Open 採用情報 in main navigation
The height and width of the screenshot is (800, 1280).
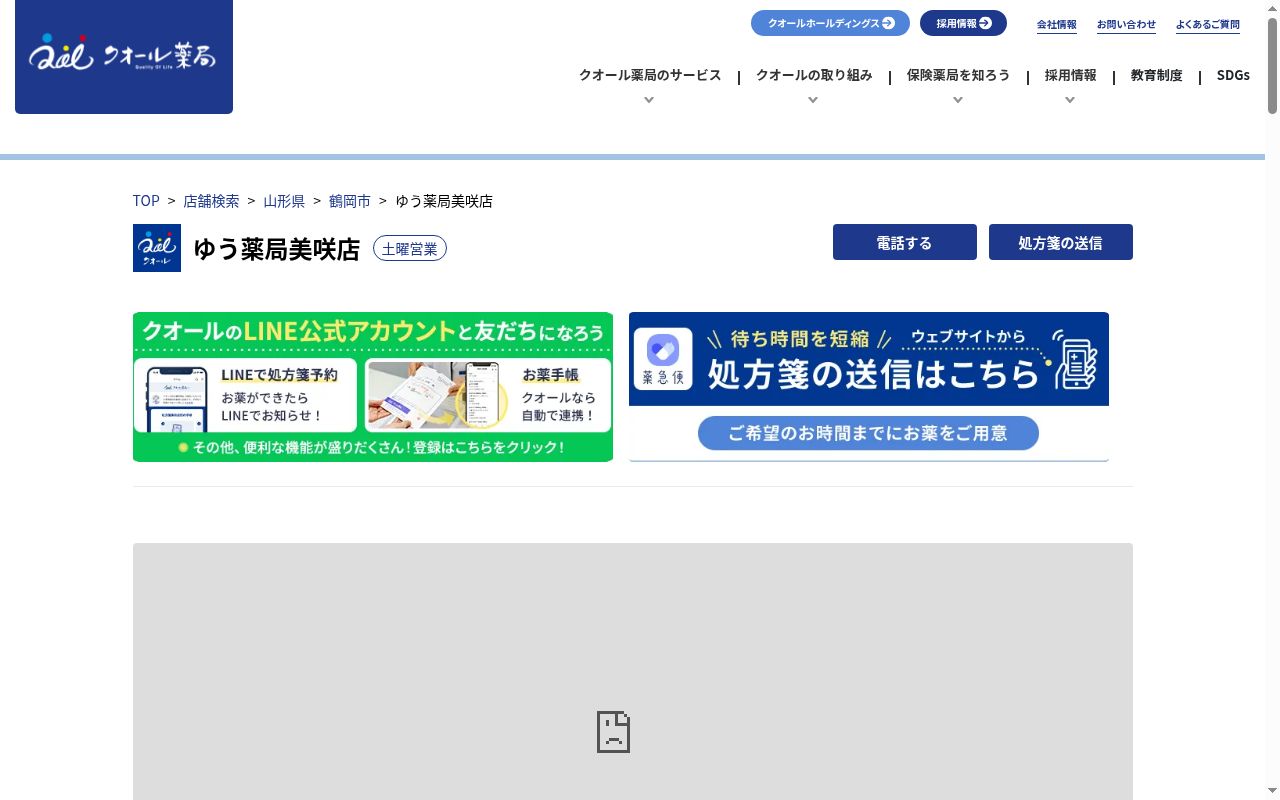[x=1071, y=75]
